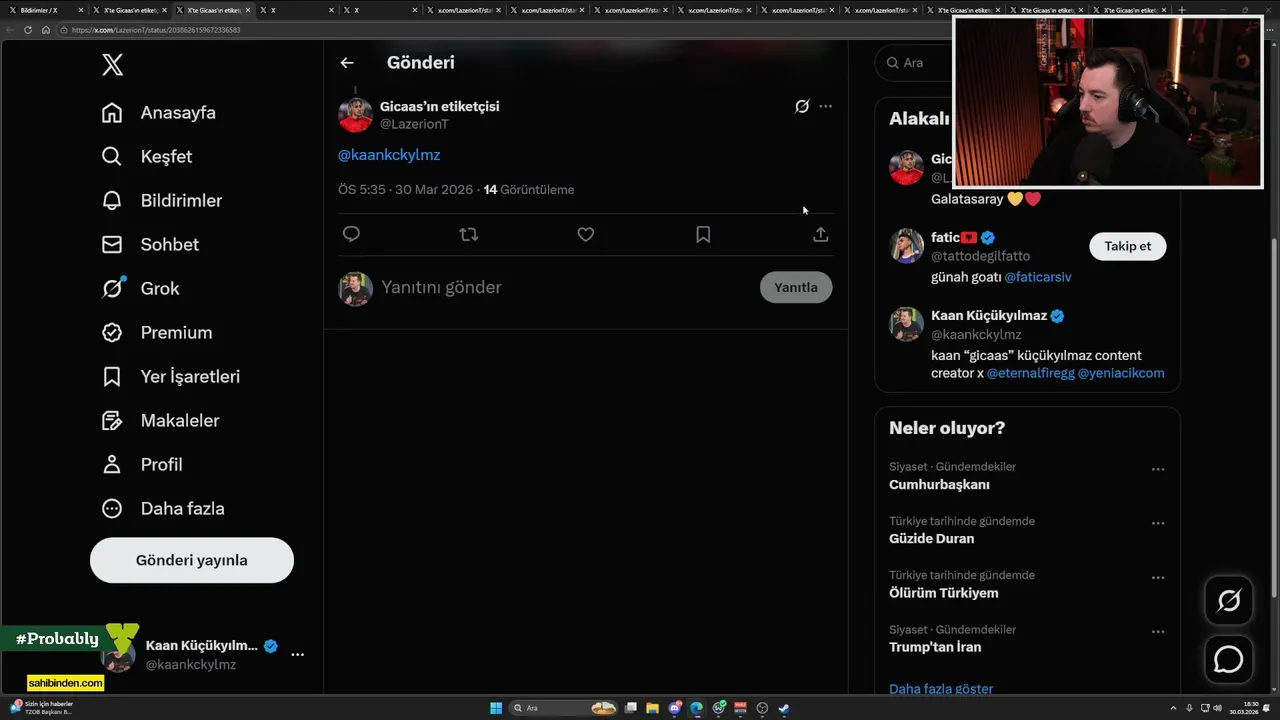Click browser reload button

(28, 30)
